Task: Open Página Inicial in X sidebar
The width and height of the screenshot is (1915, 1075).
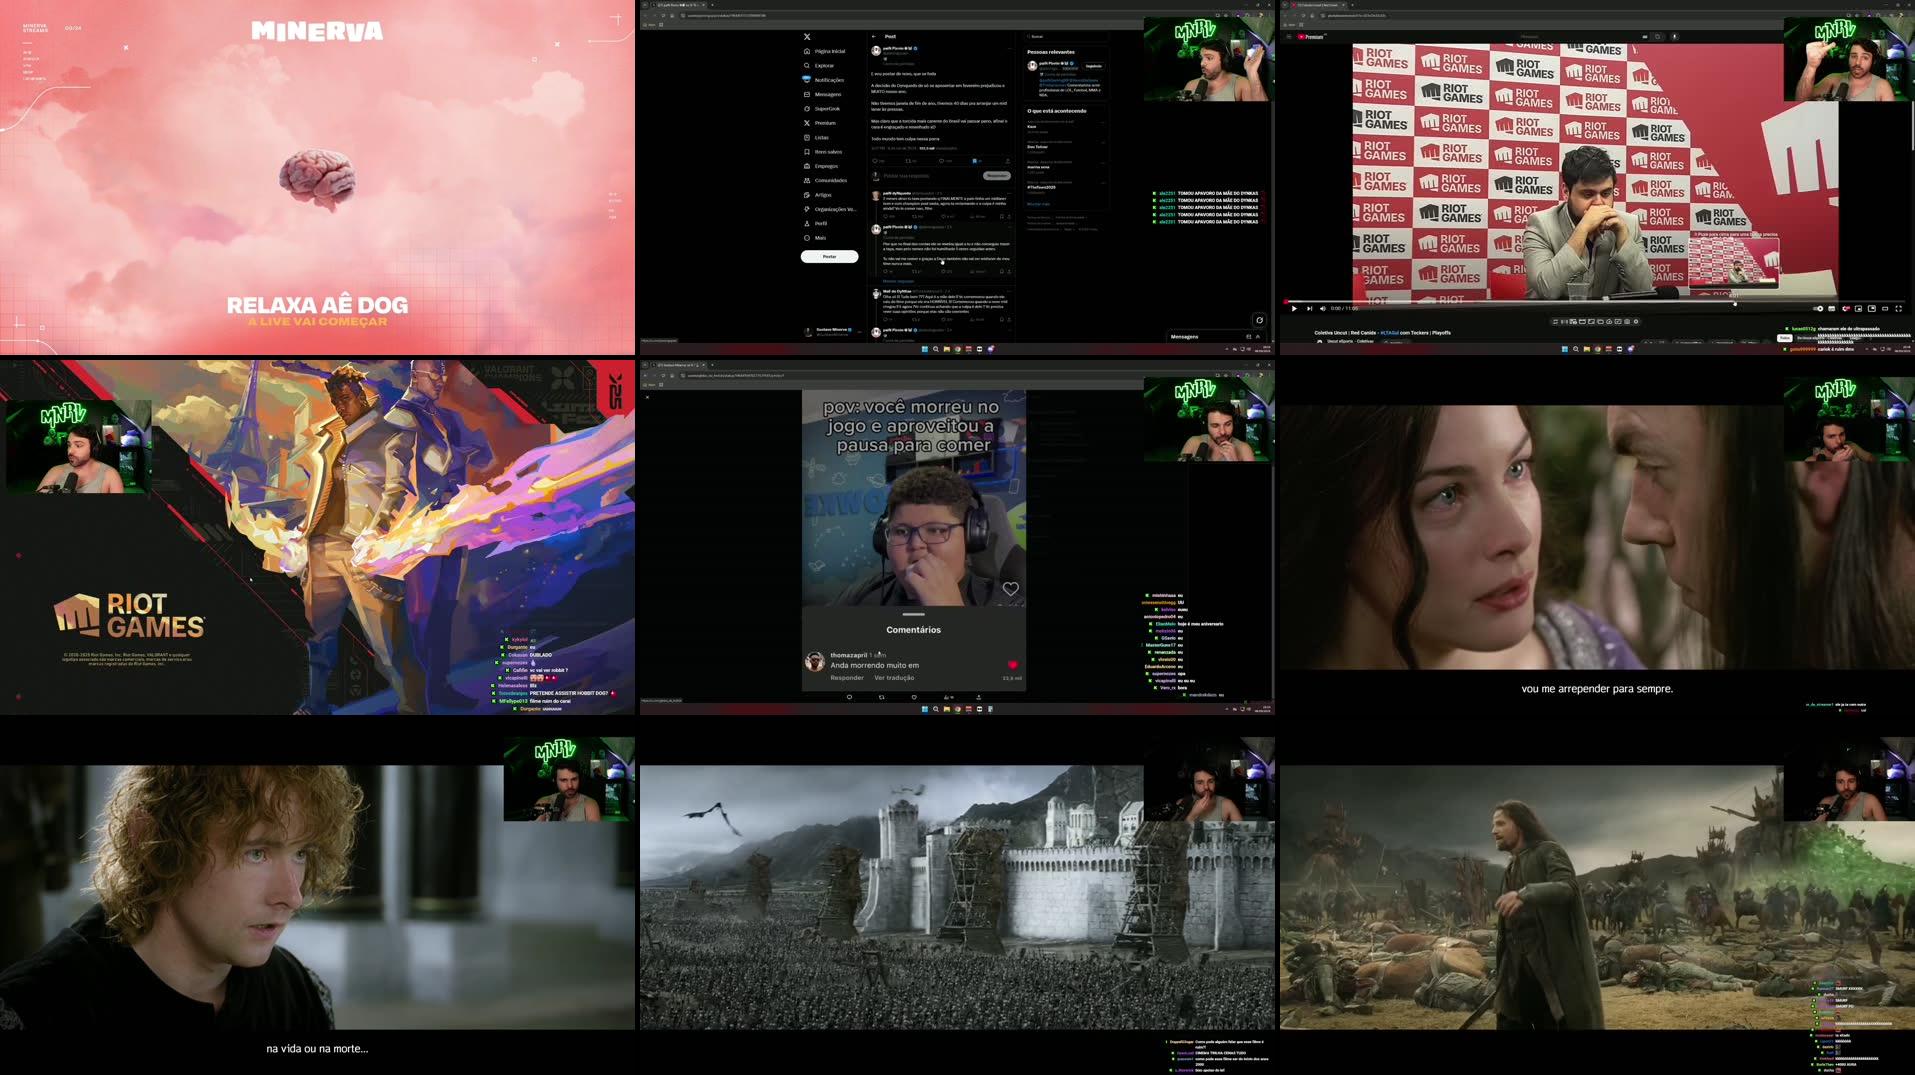Action: tap(825, 51)
